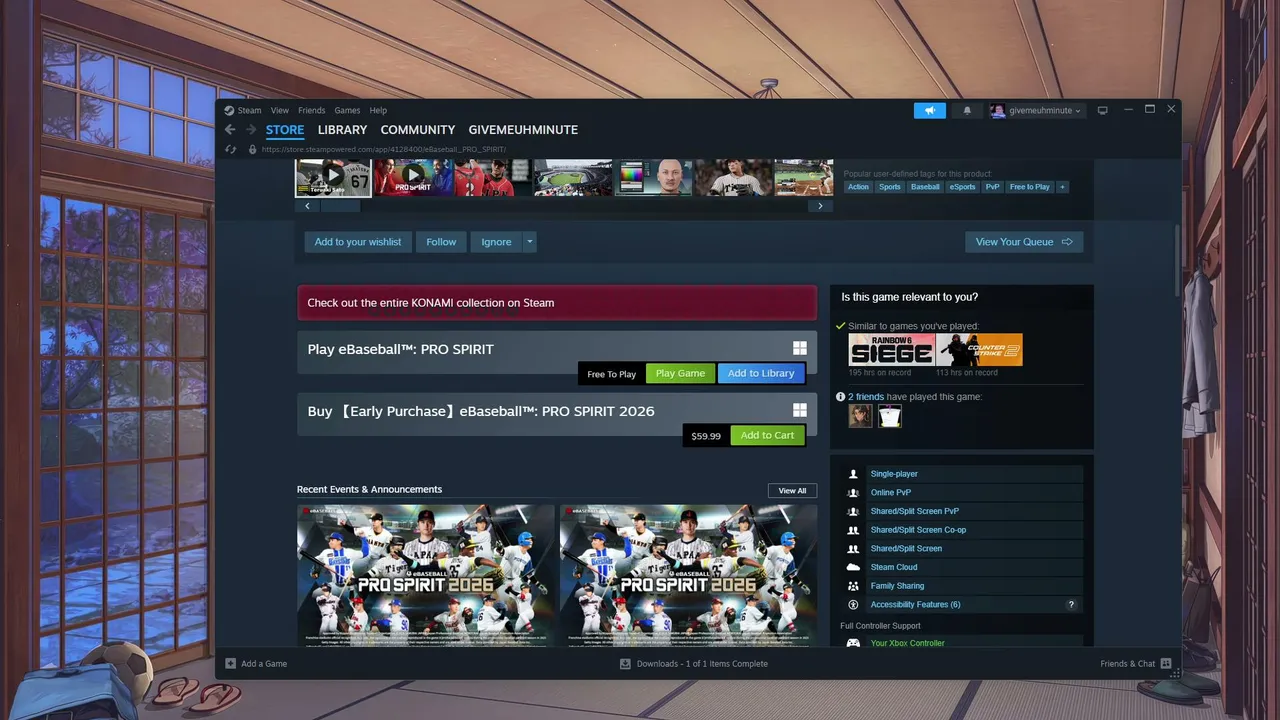Screen dimensions: 1280x720
Task: Click the Windows icon on Early Purchase row
Action: coord(800,410)
